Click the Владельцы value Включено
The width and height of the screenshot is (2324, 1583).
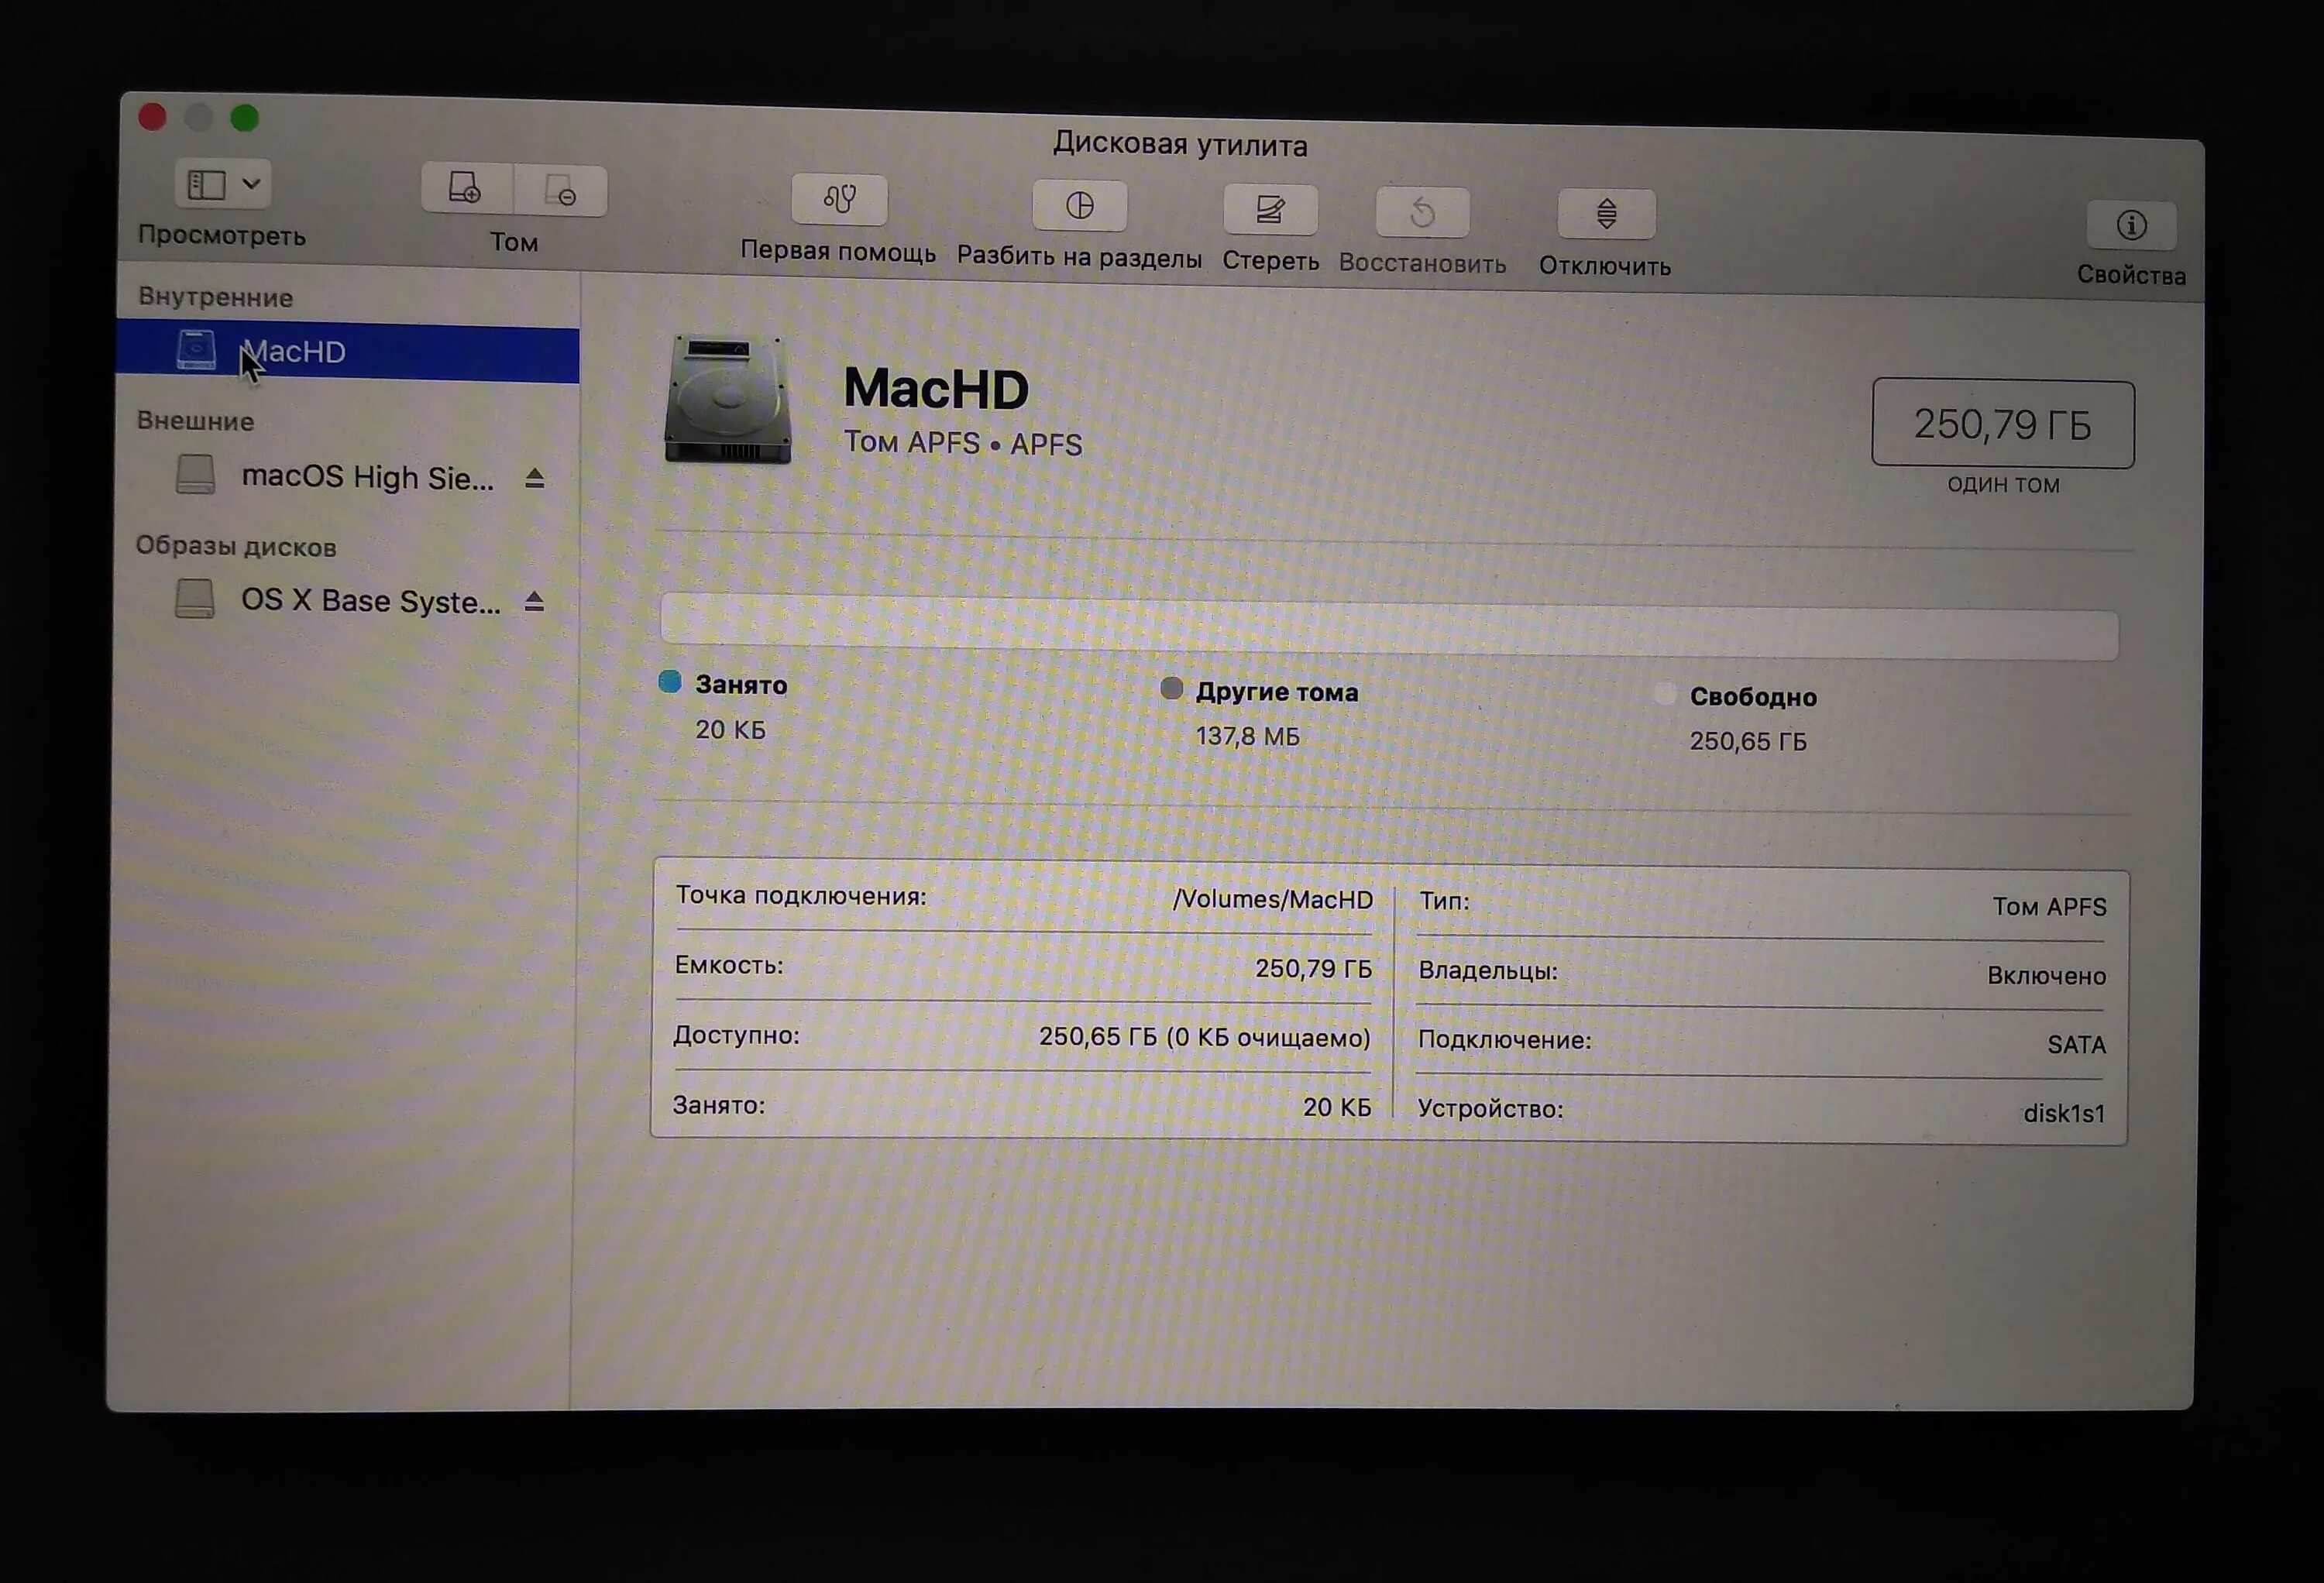coord(2046,975)
